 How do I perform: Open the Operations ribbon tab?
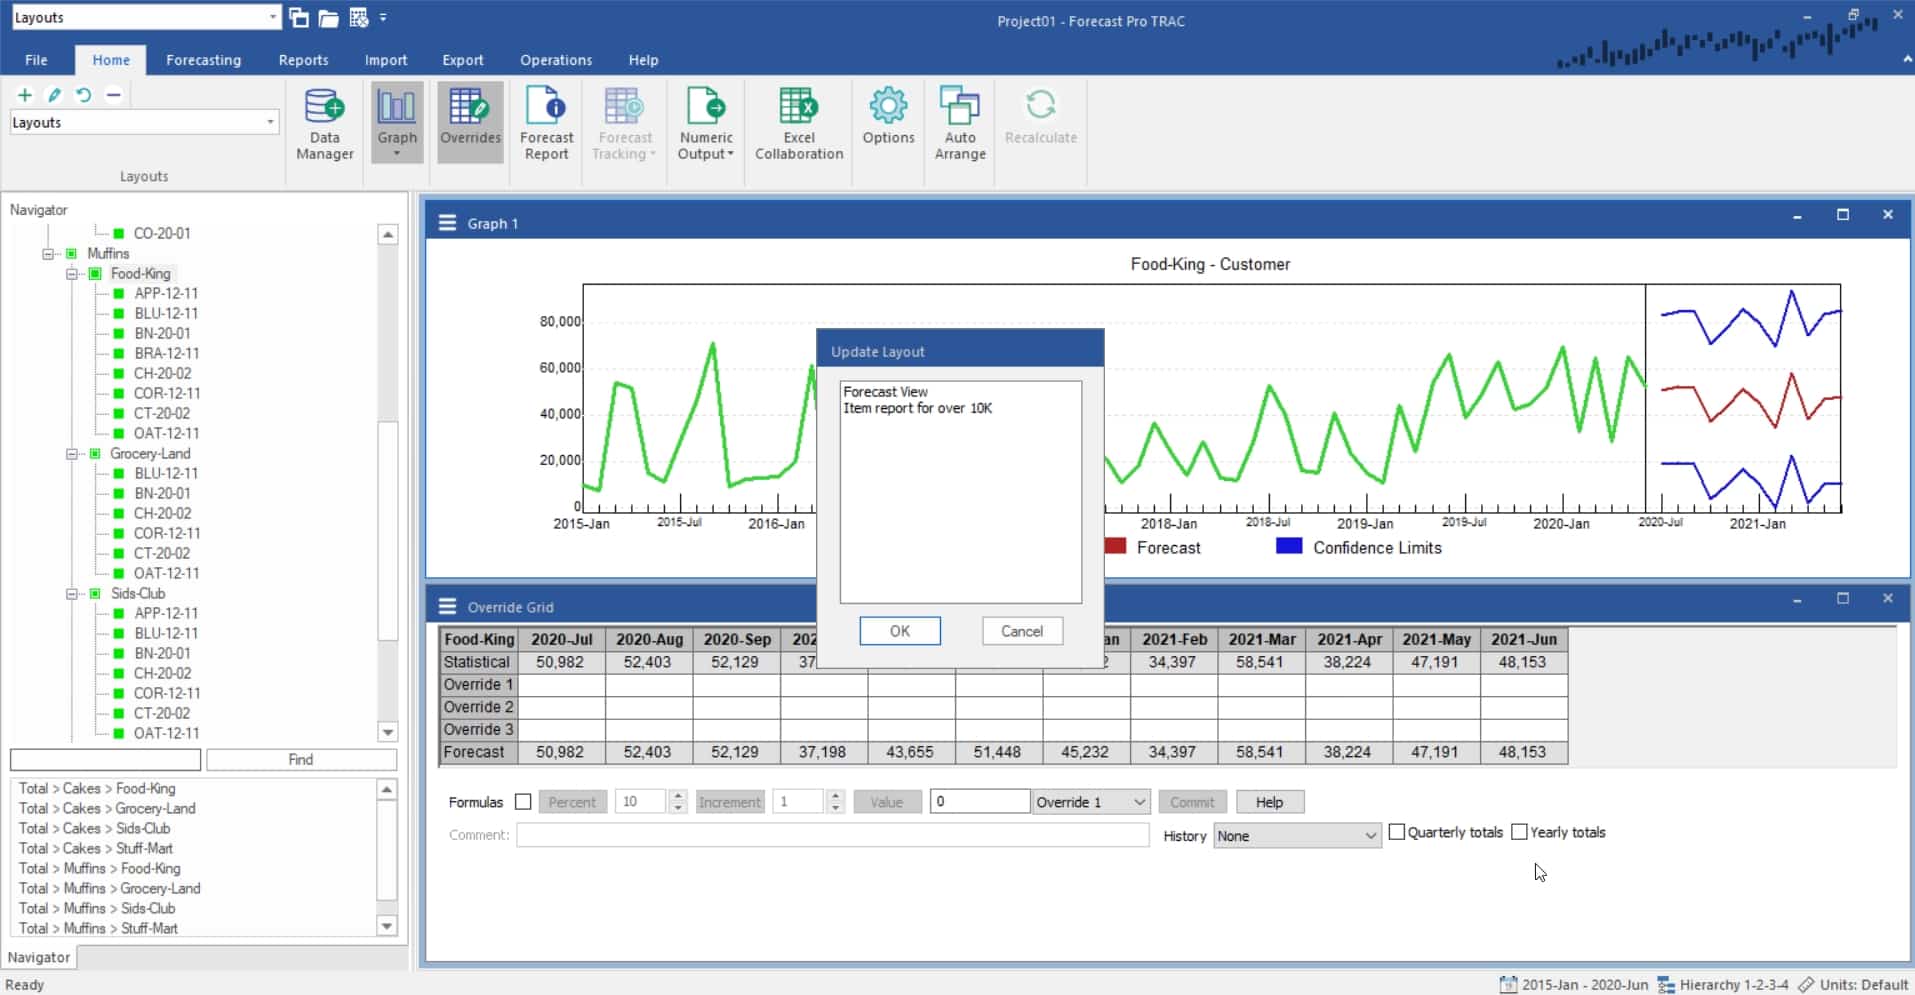(x=555, y=60)
